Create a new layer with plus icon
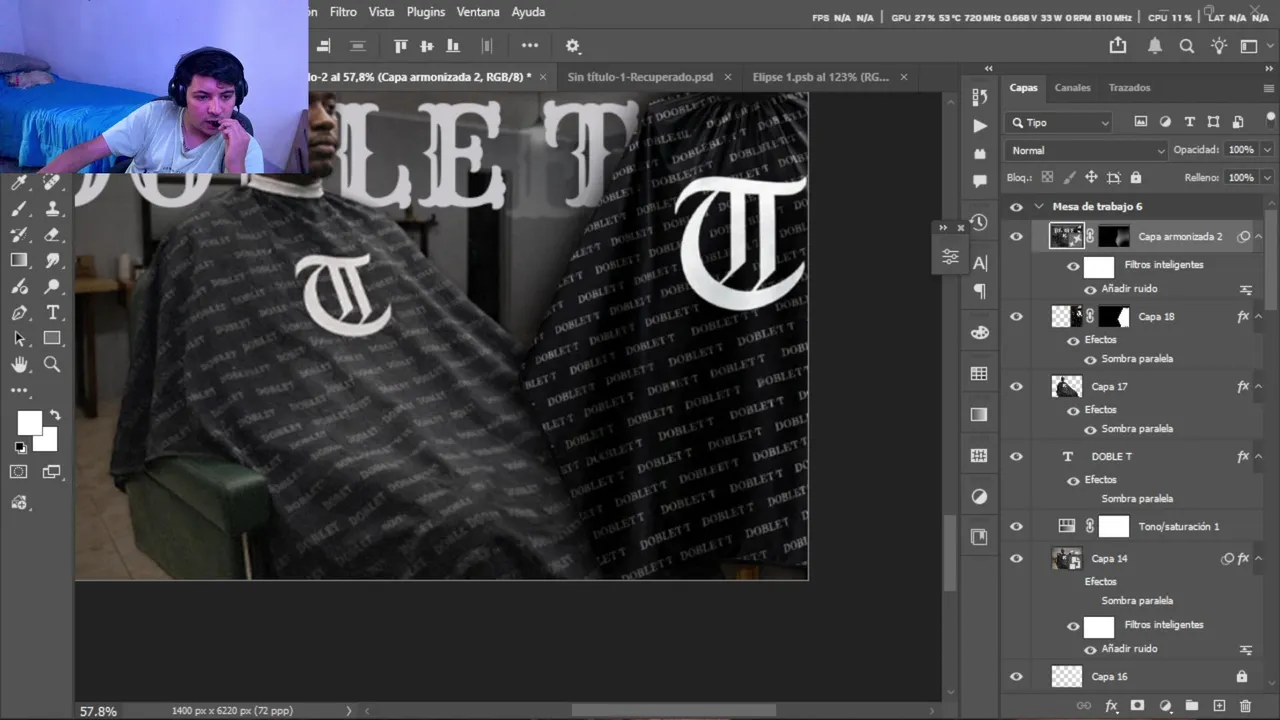 coord(1219,706)
